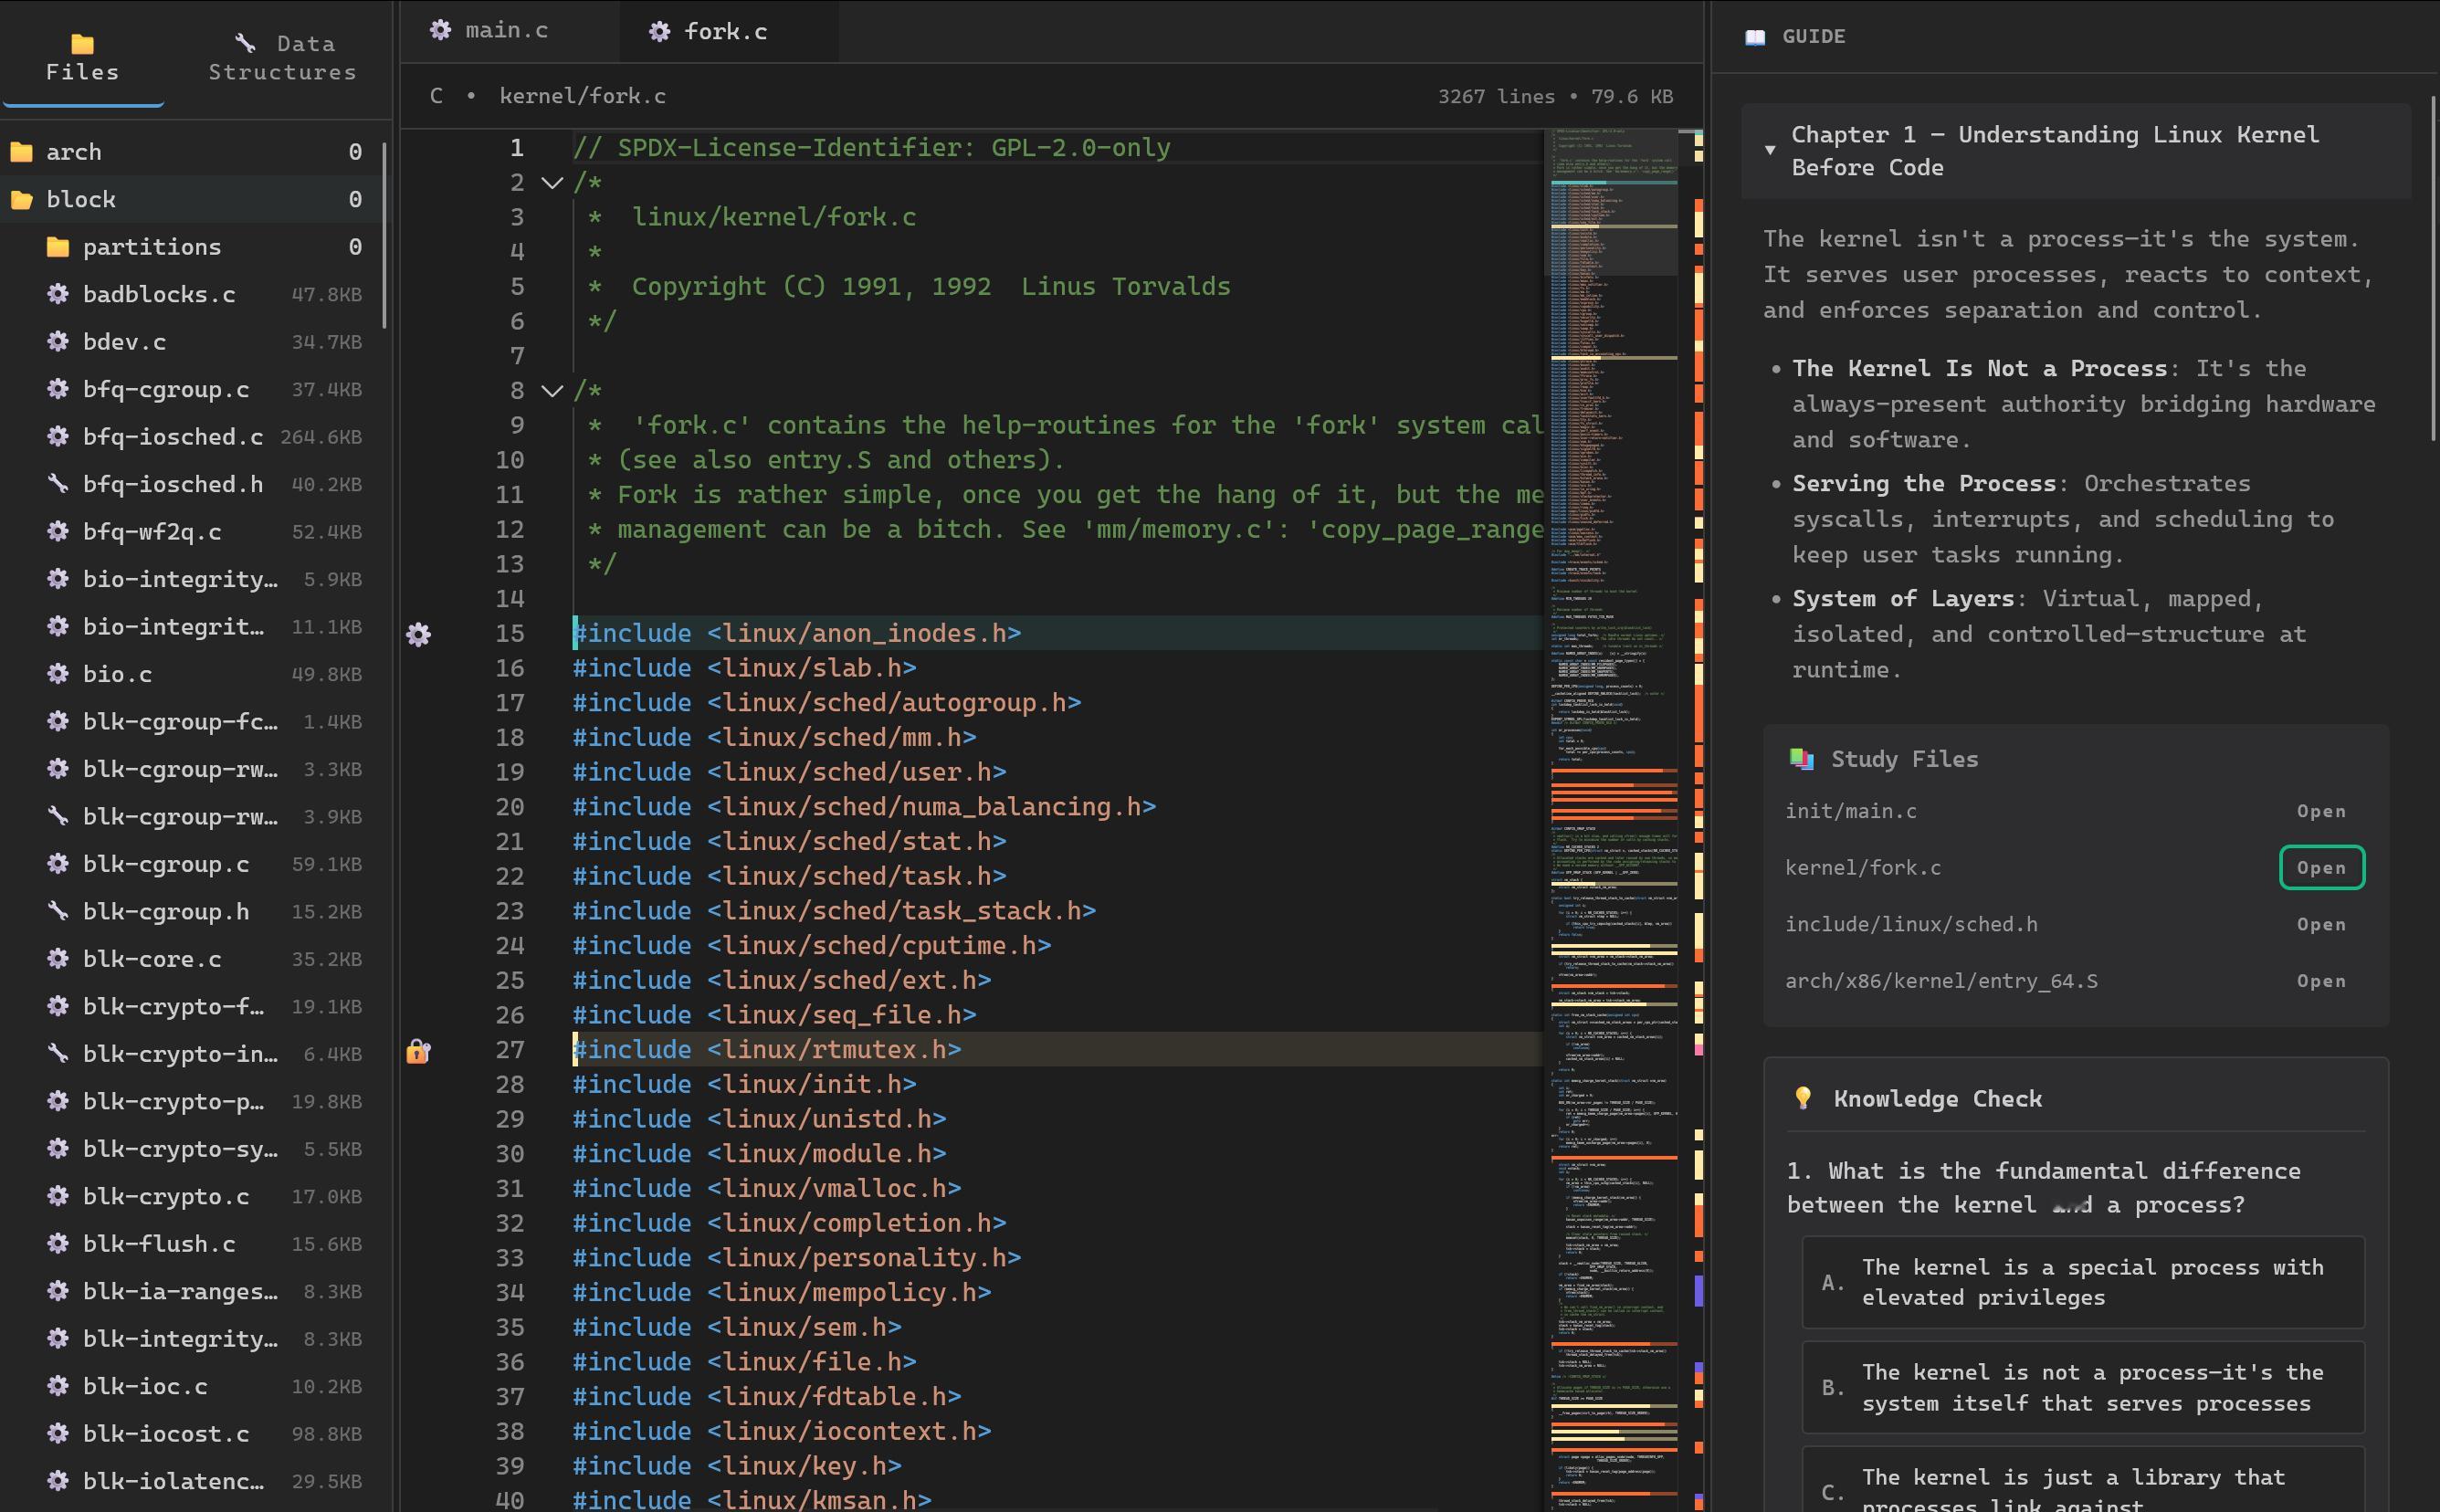Open arch/x86/kernel/entry_64.S study file

(2320, 981)
